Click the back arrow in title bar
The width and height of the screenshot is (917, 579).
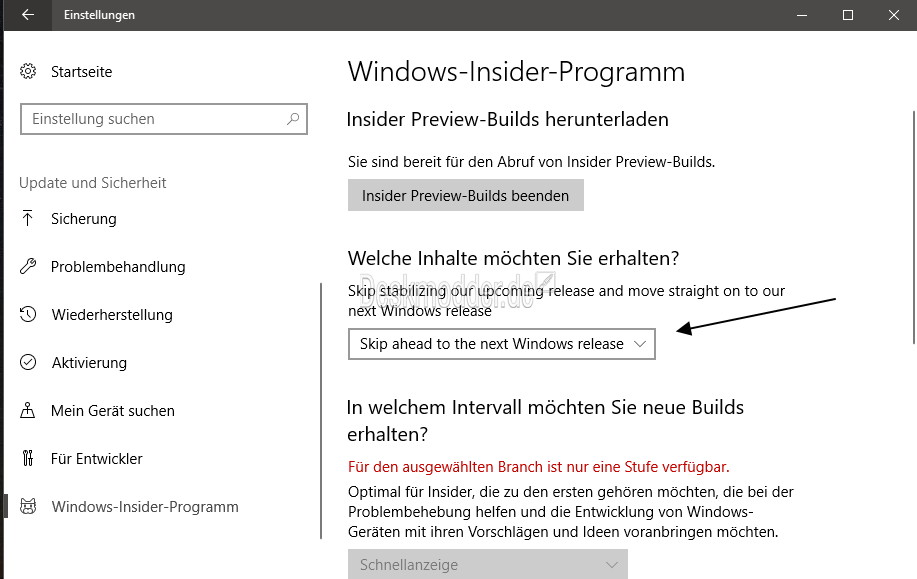[27, 15]
